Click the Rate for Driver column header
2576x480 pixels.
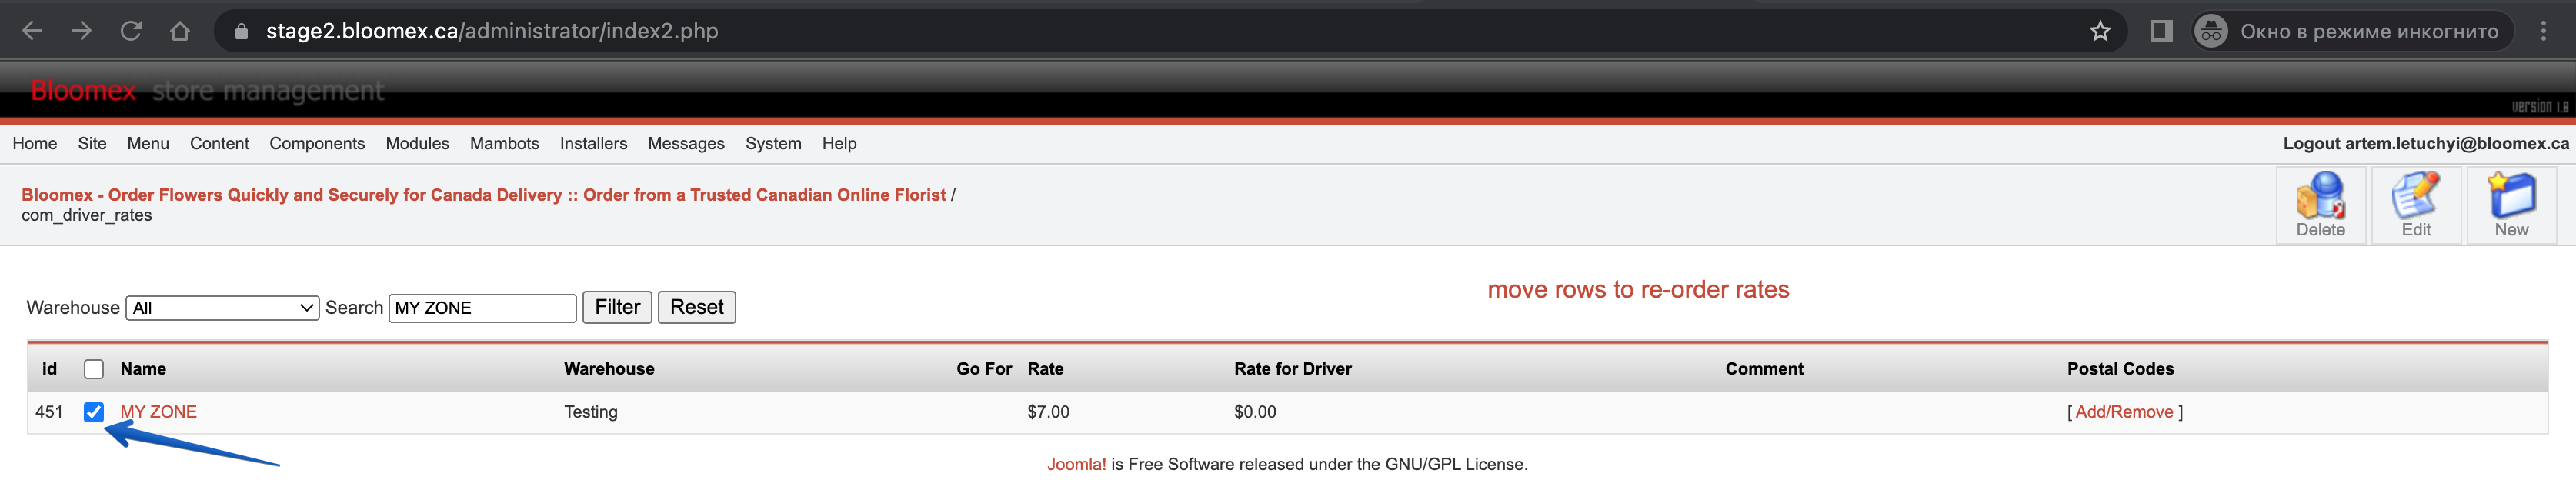tap(1292, 369)
